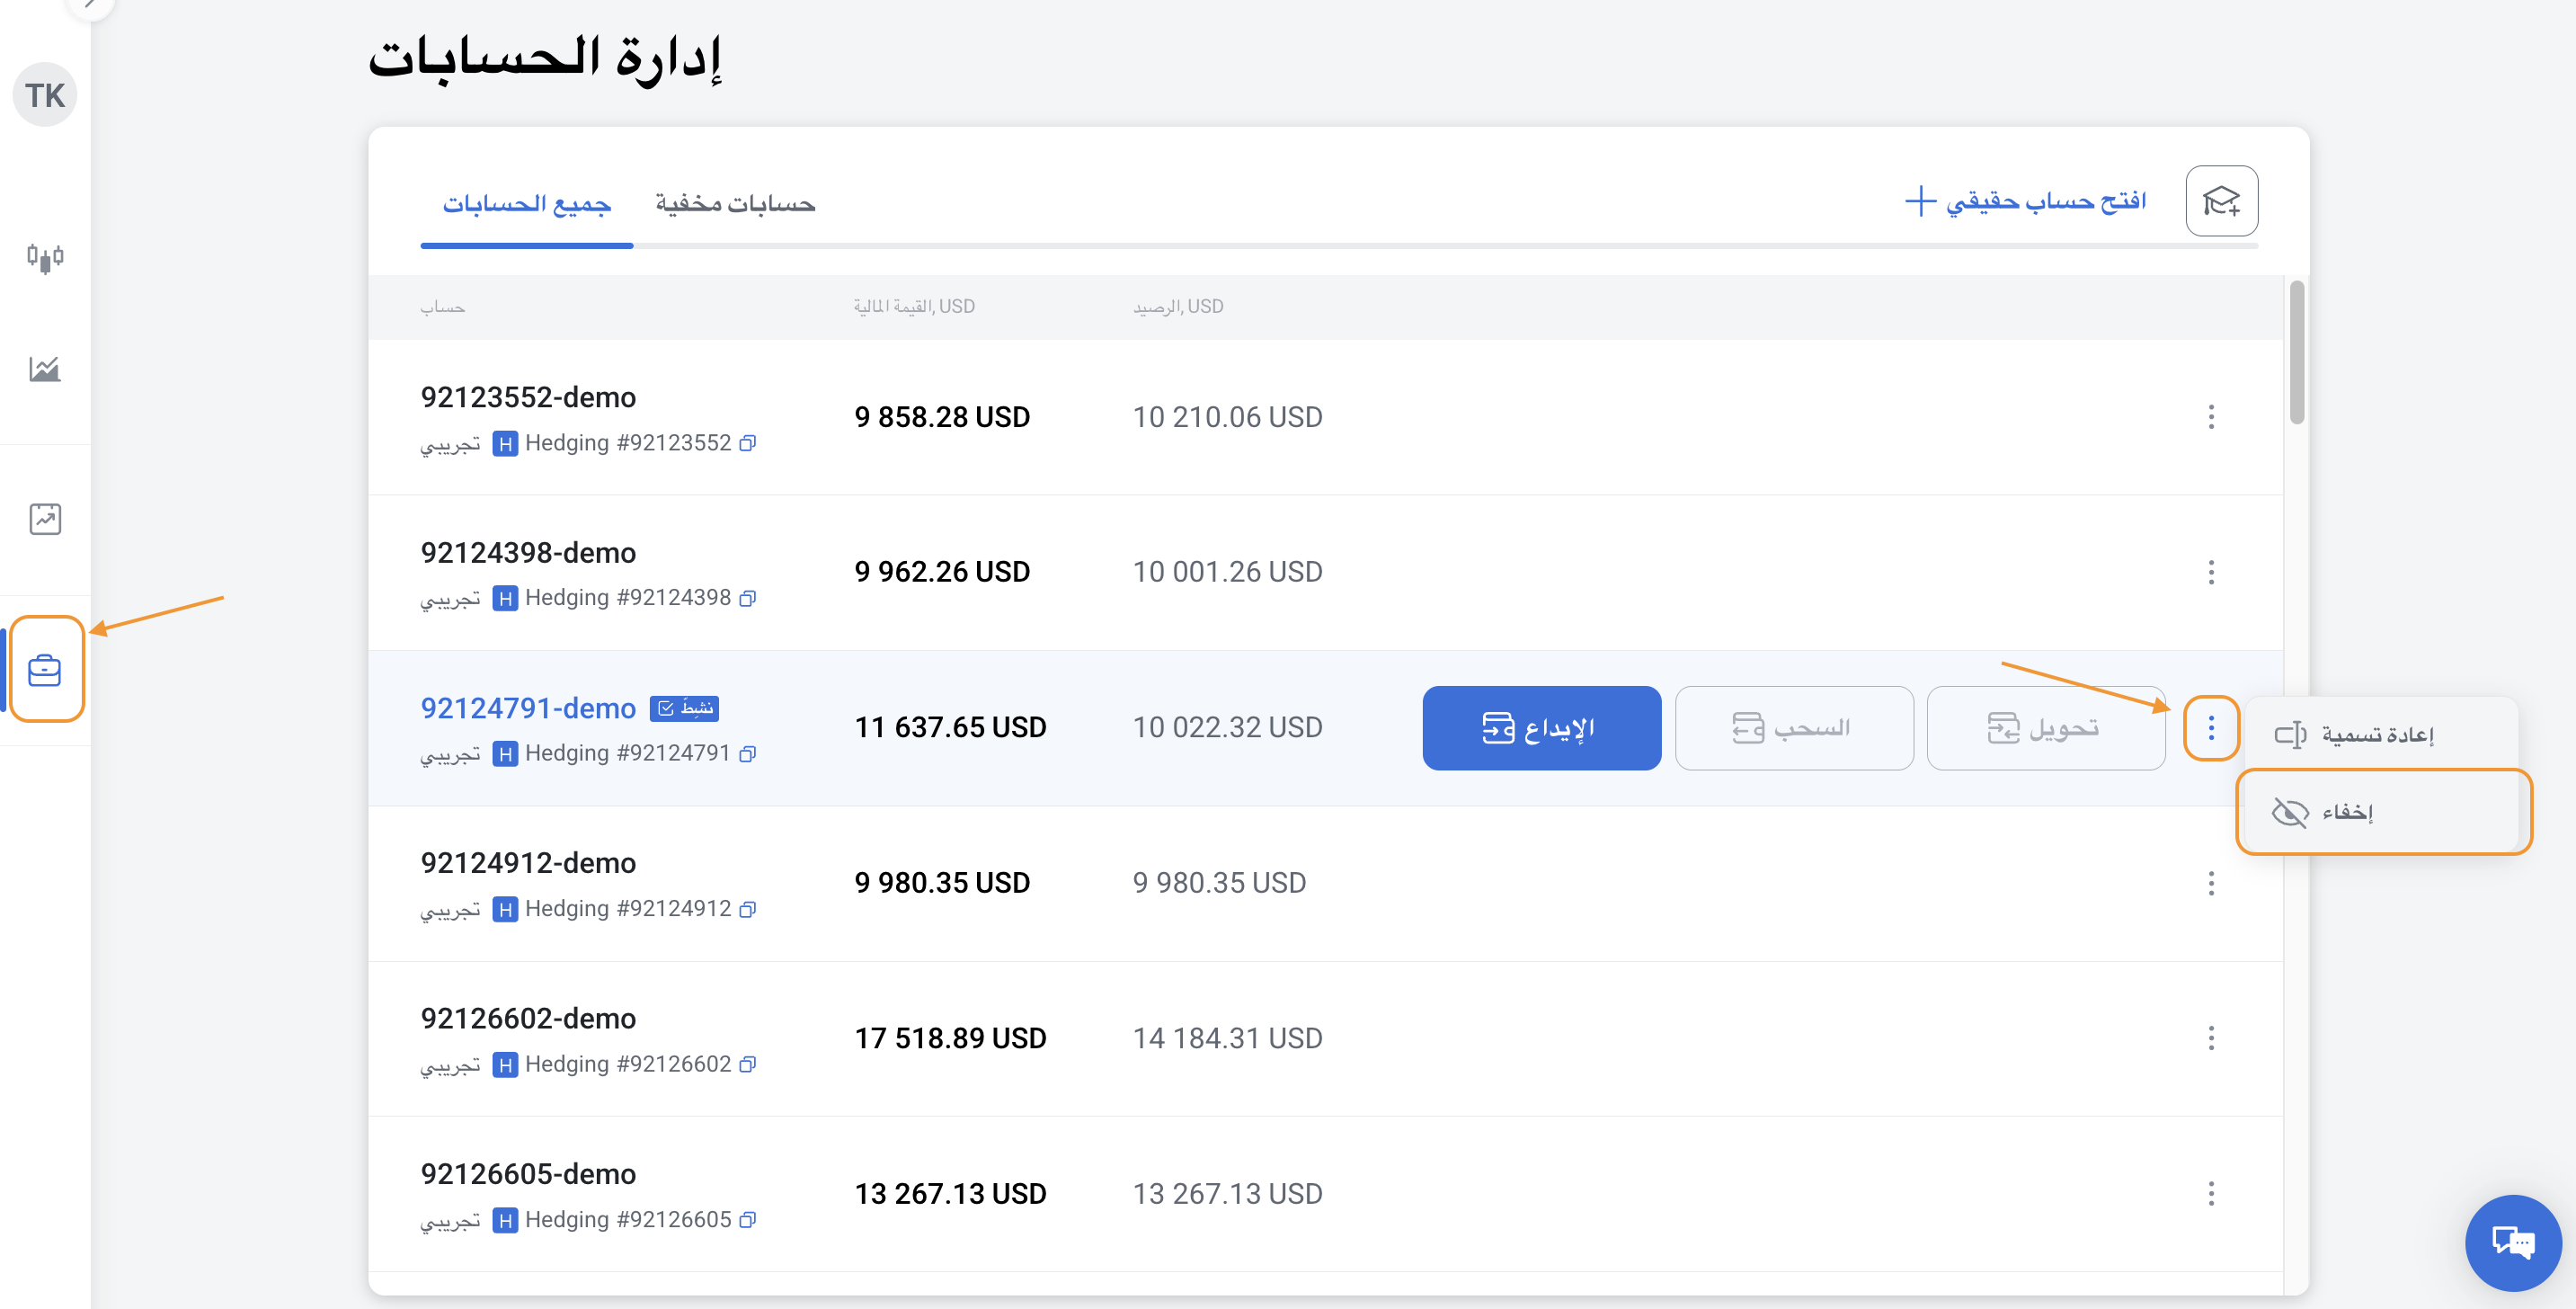Expand options menu for 92126602-demo
2576x1309 pixels.
[2211, 1038]
